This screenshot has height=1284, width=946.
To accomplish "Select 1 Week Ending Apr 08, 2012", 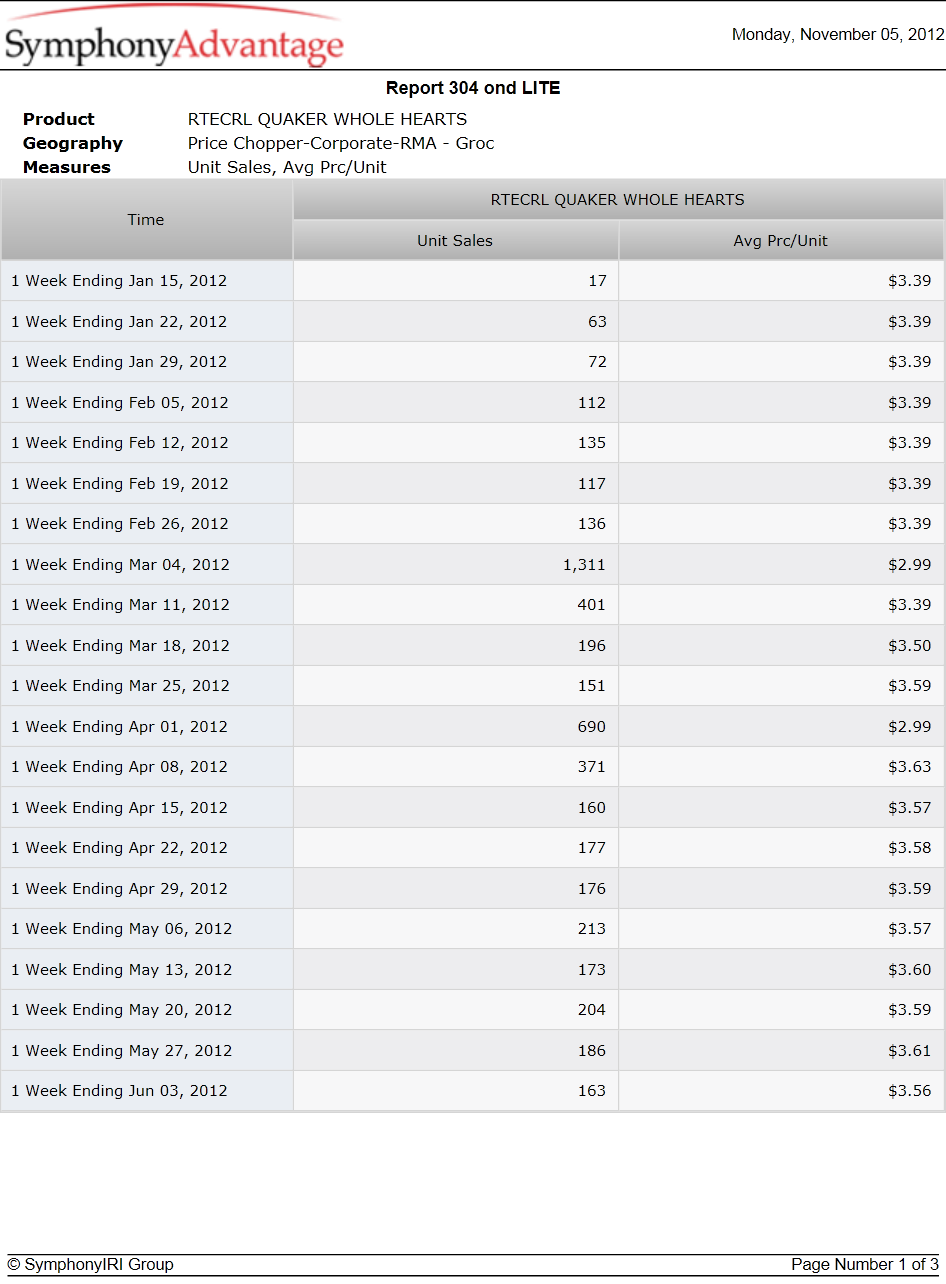I will pyautogui.click(x=119, y=767).
